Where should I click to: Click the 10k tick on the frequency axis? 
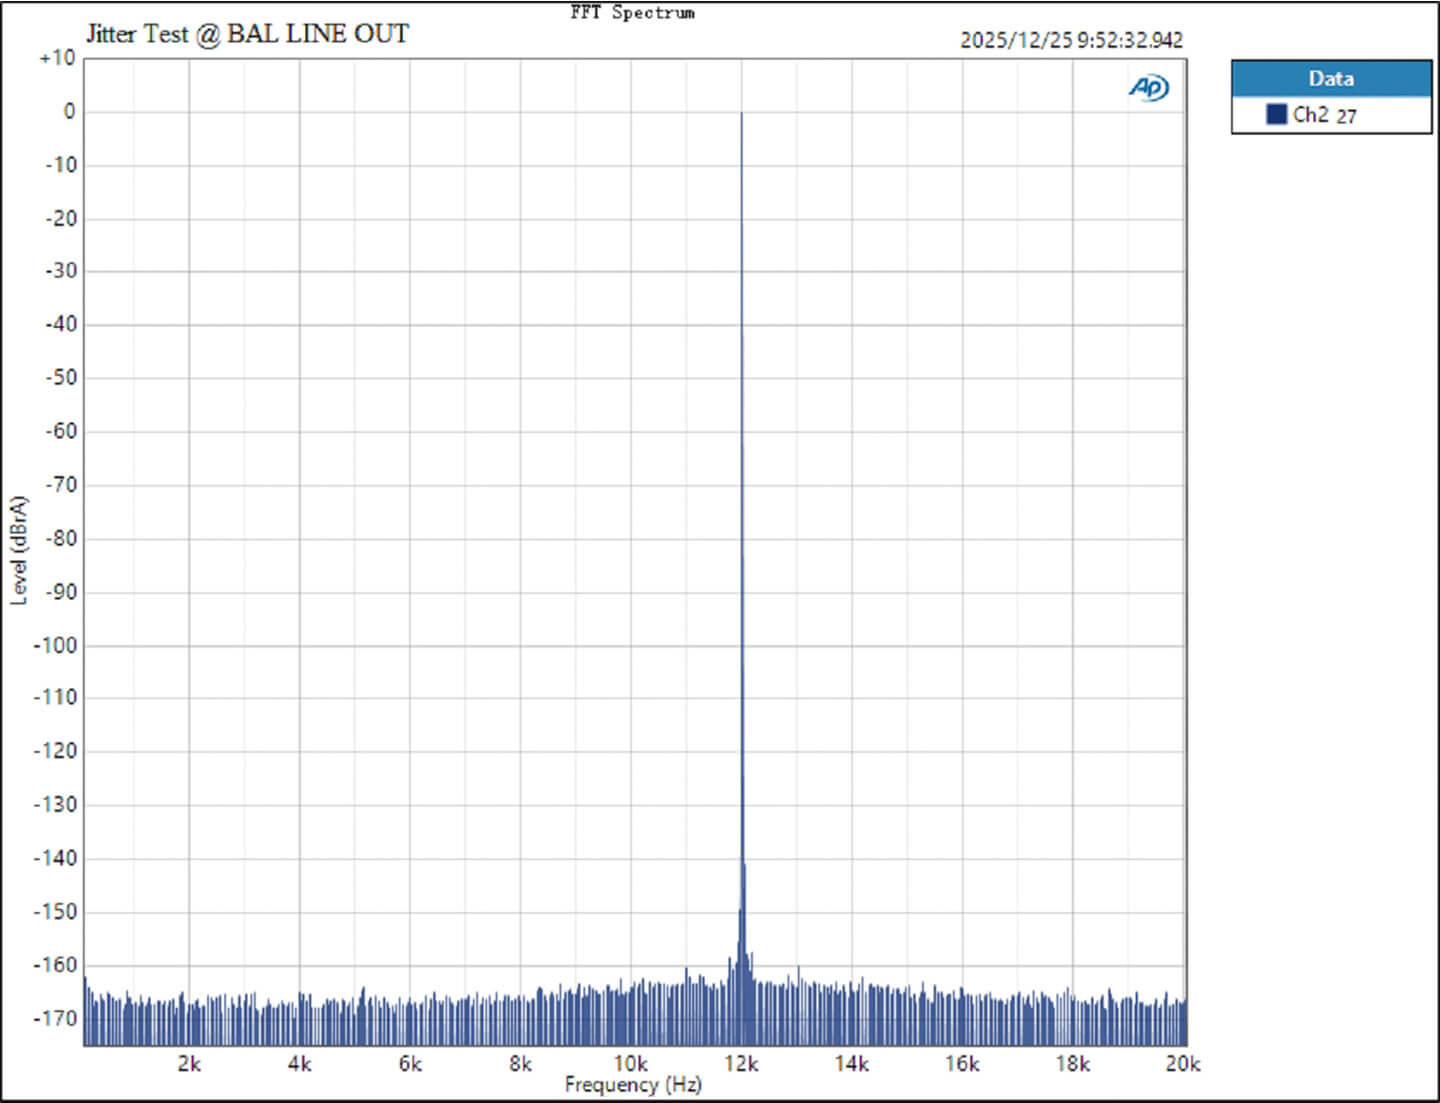click(631, 1063)
